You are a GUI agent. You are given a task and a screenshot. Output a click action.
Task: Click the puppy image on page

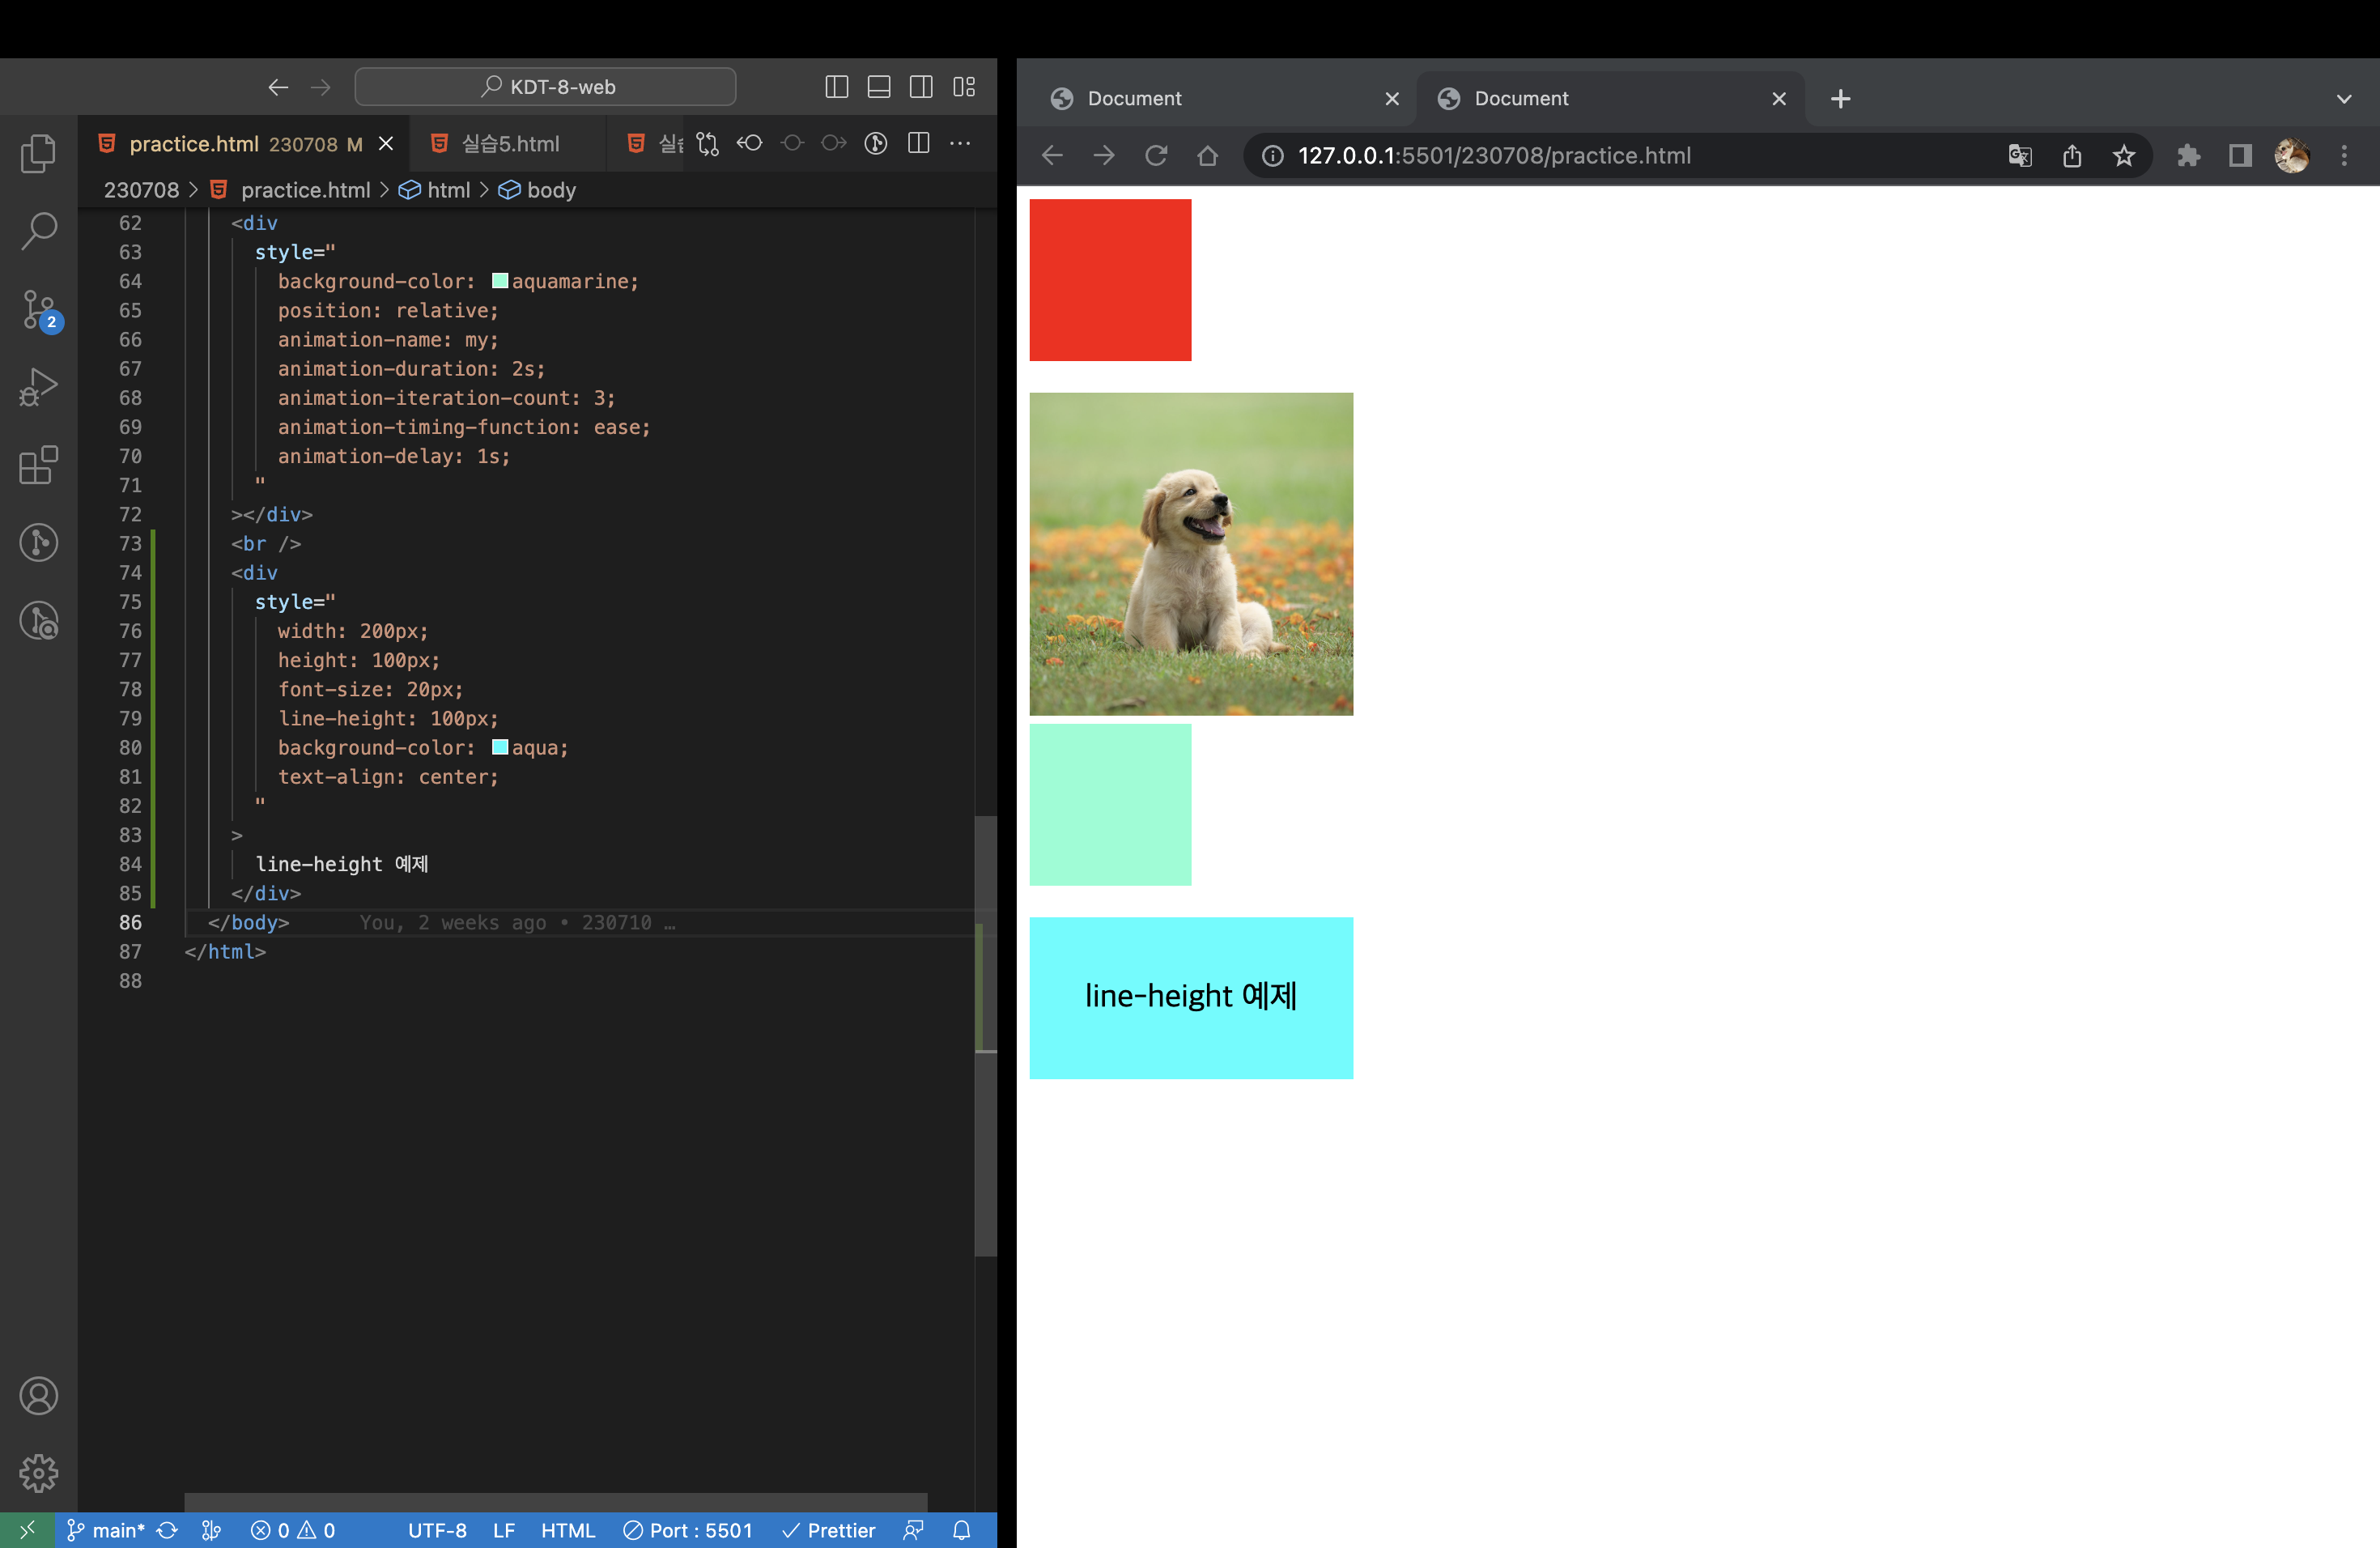1191,553
